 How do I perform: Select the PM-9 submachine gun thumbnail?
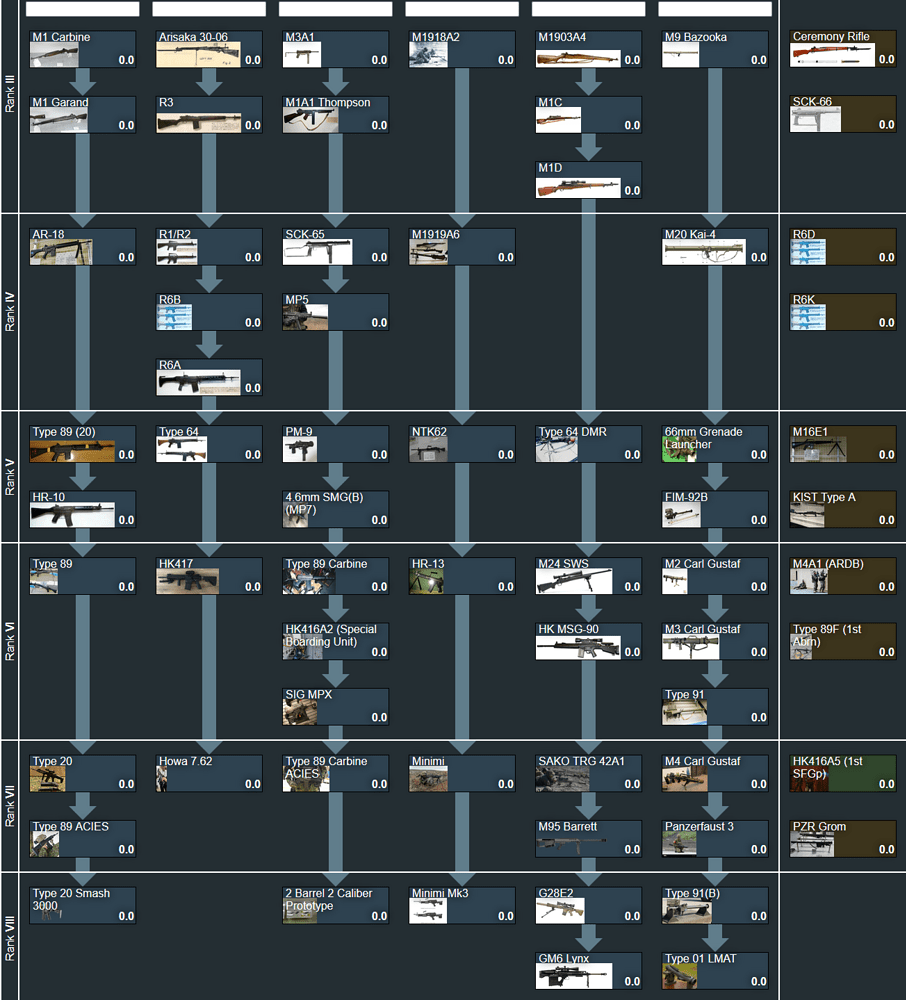[x=300, y=450]
